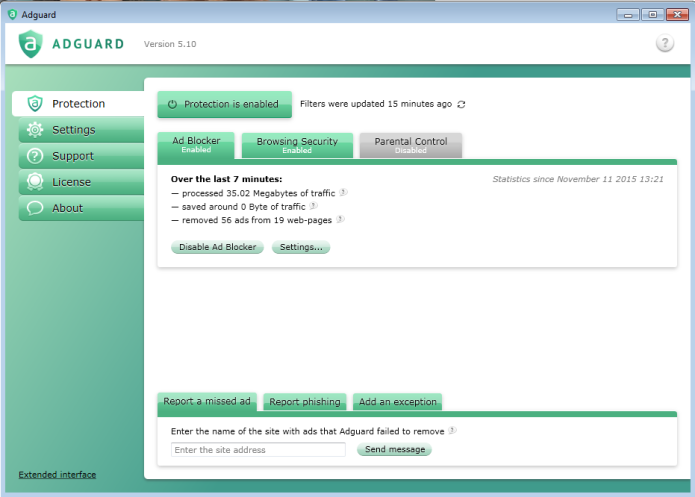Select the 'Add an exception' tab
695x497 pixels.
[398, 402]
